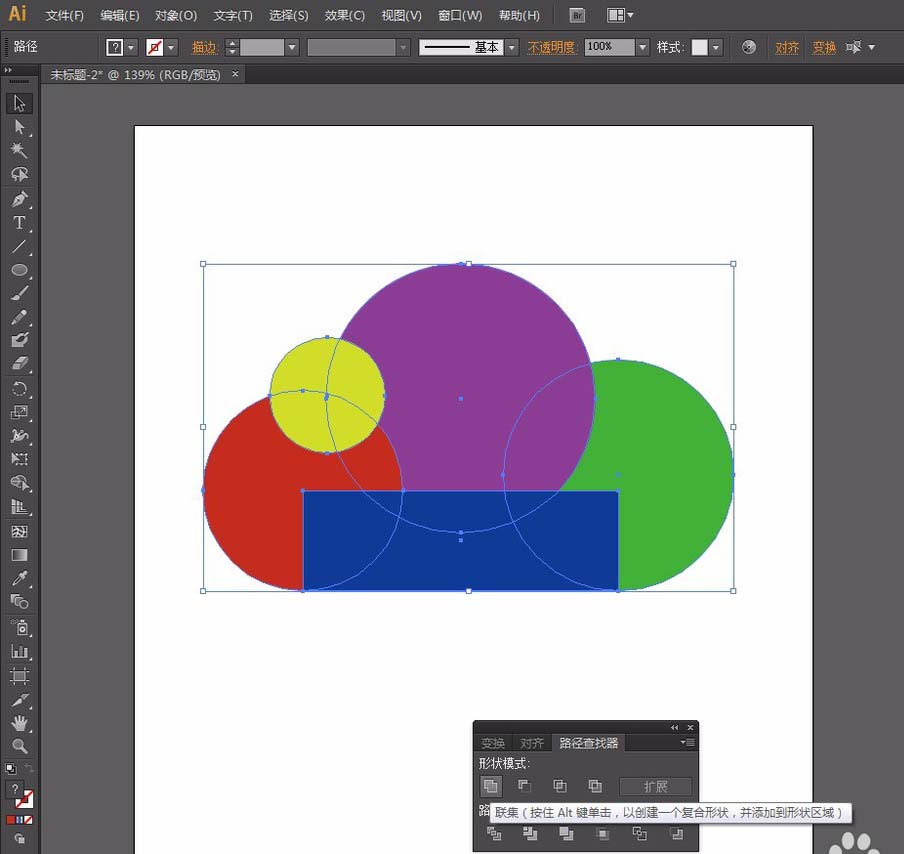Select the Hand tool

(20, 723)
